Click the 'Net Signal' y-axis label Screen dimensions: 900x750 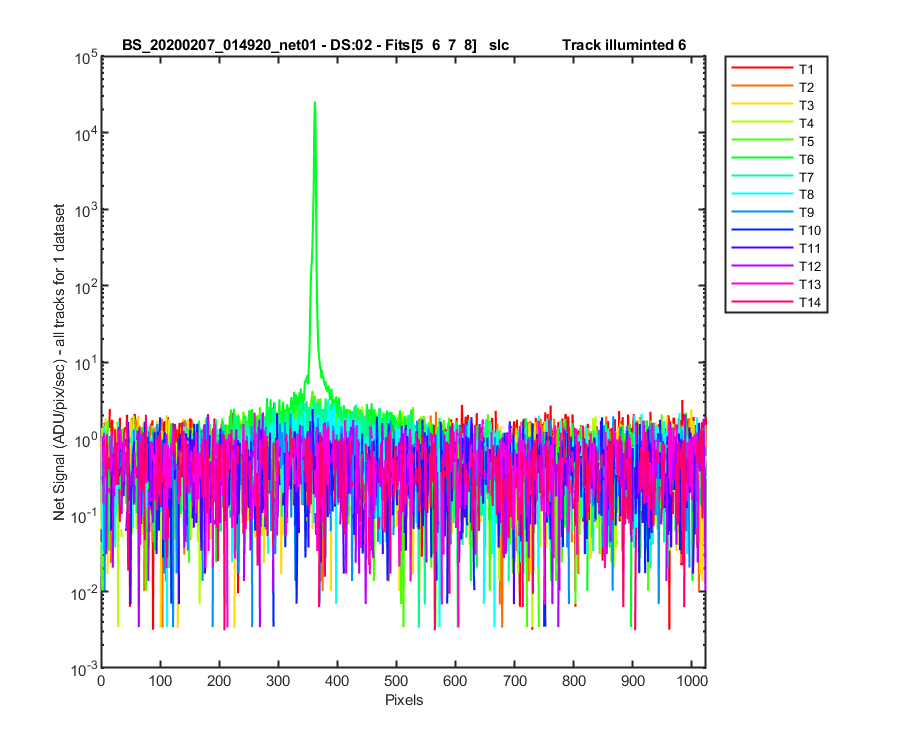click(59, 363)
